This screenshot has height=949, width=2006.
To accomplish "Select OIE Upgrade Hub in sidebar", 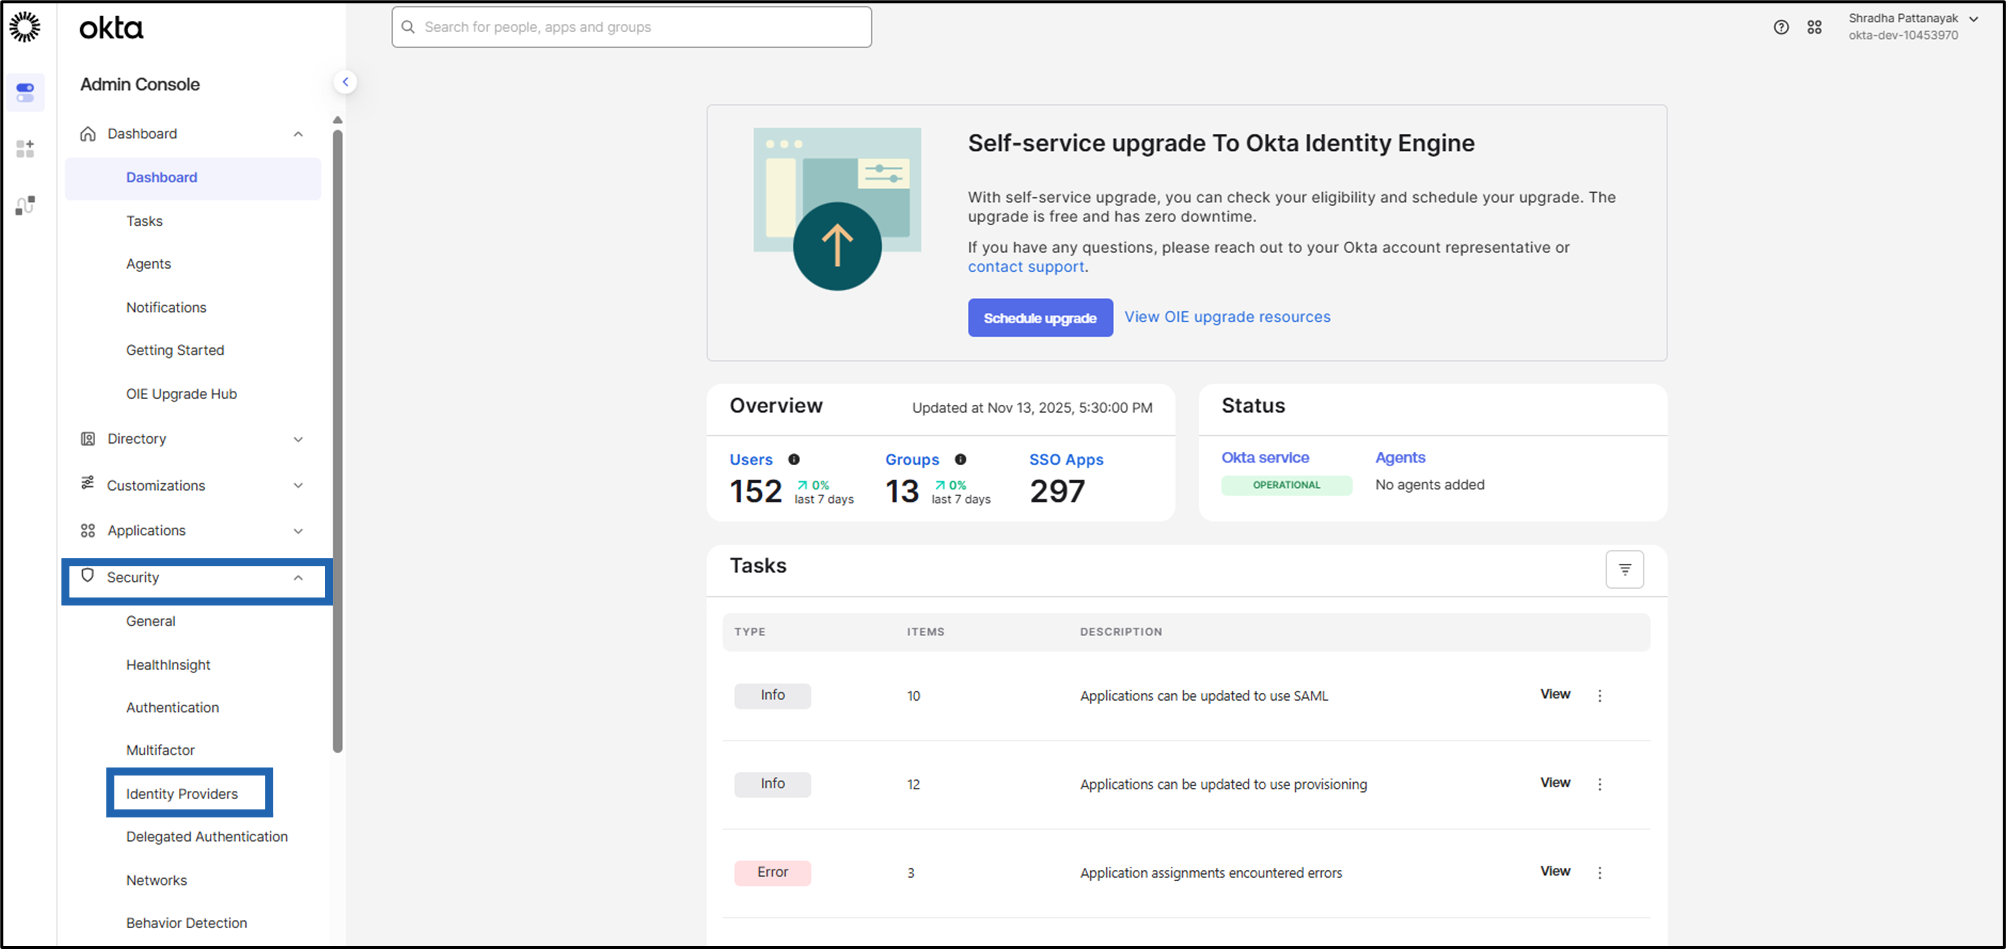I will (181, 394).
